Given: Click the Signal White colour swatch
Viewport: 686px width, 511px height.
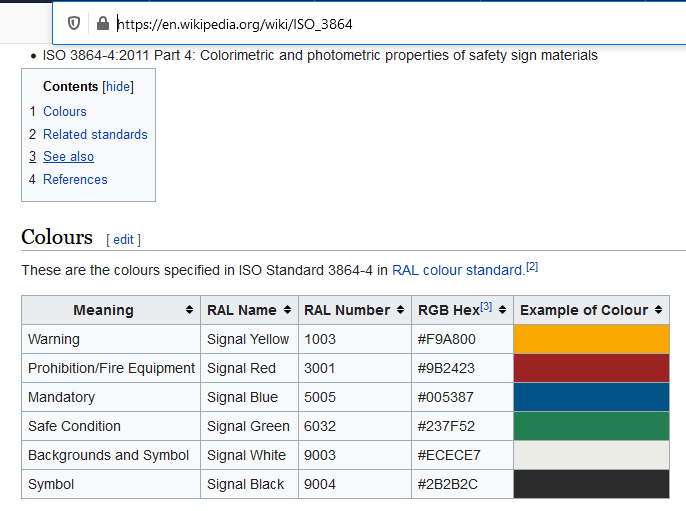Looking at the screenshot, I should 592,455.
